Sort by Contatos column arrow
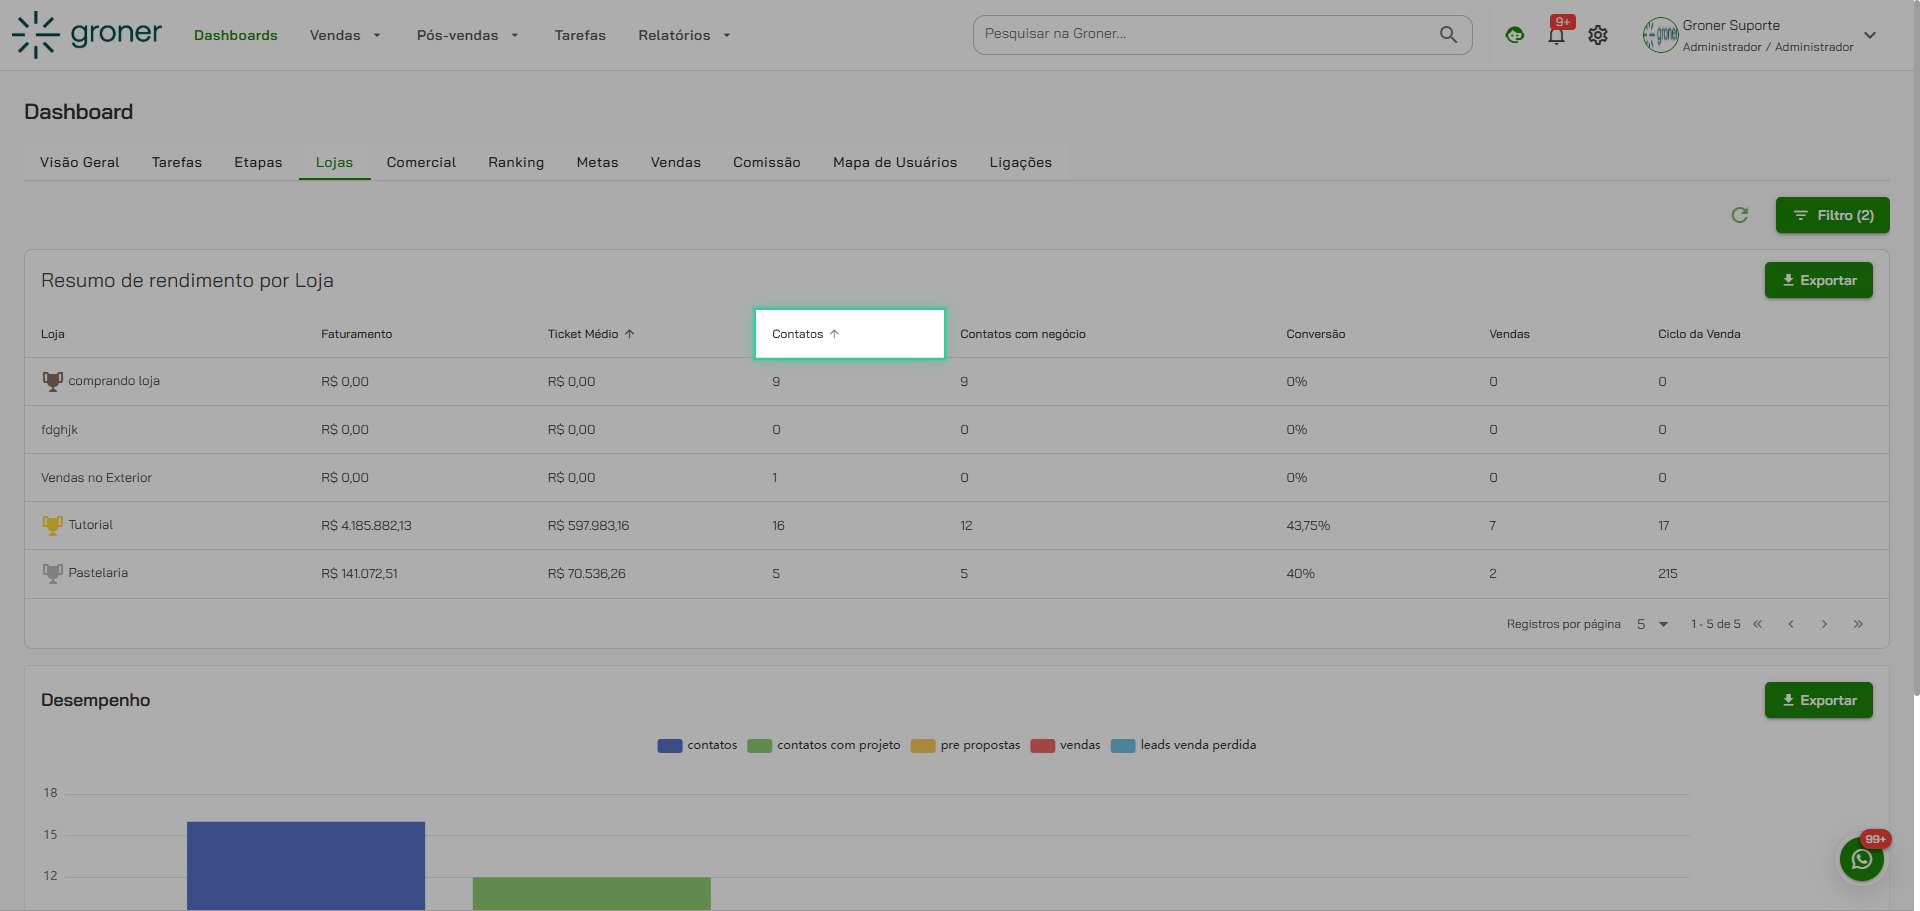Image resolution: width=1920 pixels, height=911 pixels. [834, 334]
